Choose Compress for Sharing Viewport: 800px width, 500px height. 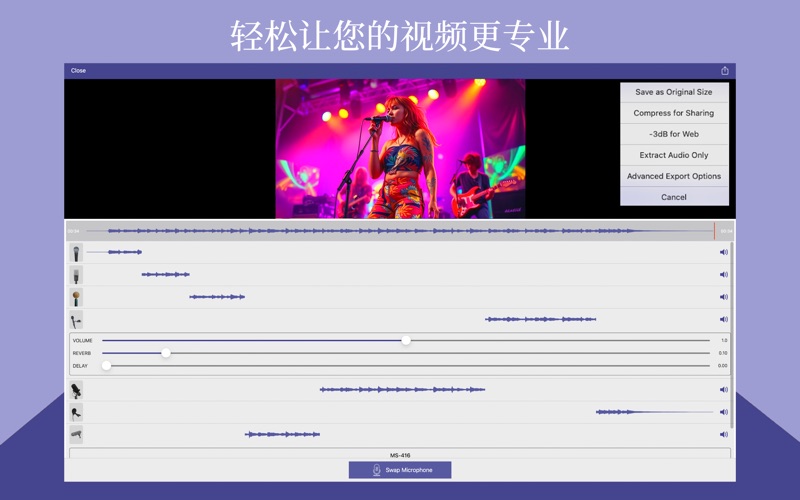[674, 113]
